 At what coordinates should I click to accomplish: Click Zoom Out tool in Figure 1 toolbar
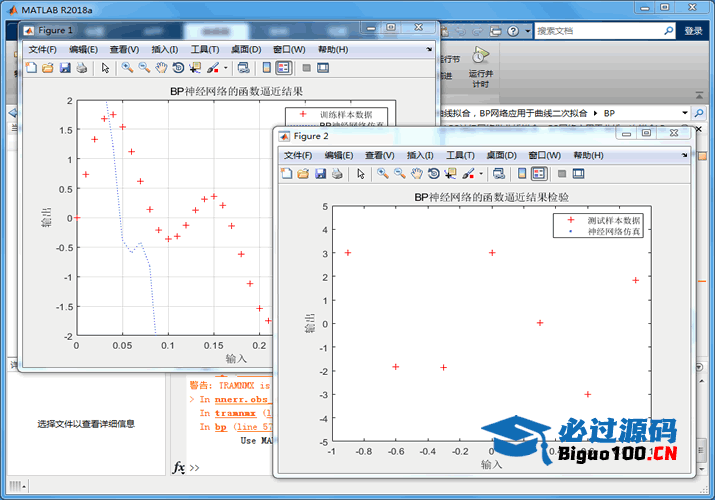(144, 68)
